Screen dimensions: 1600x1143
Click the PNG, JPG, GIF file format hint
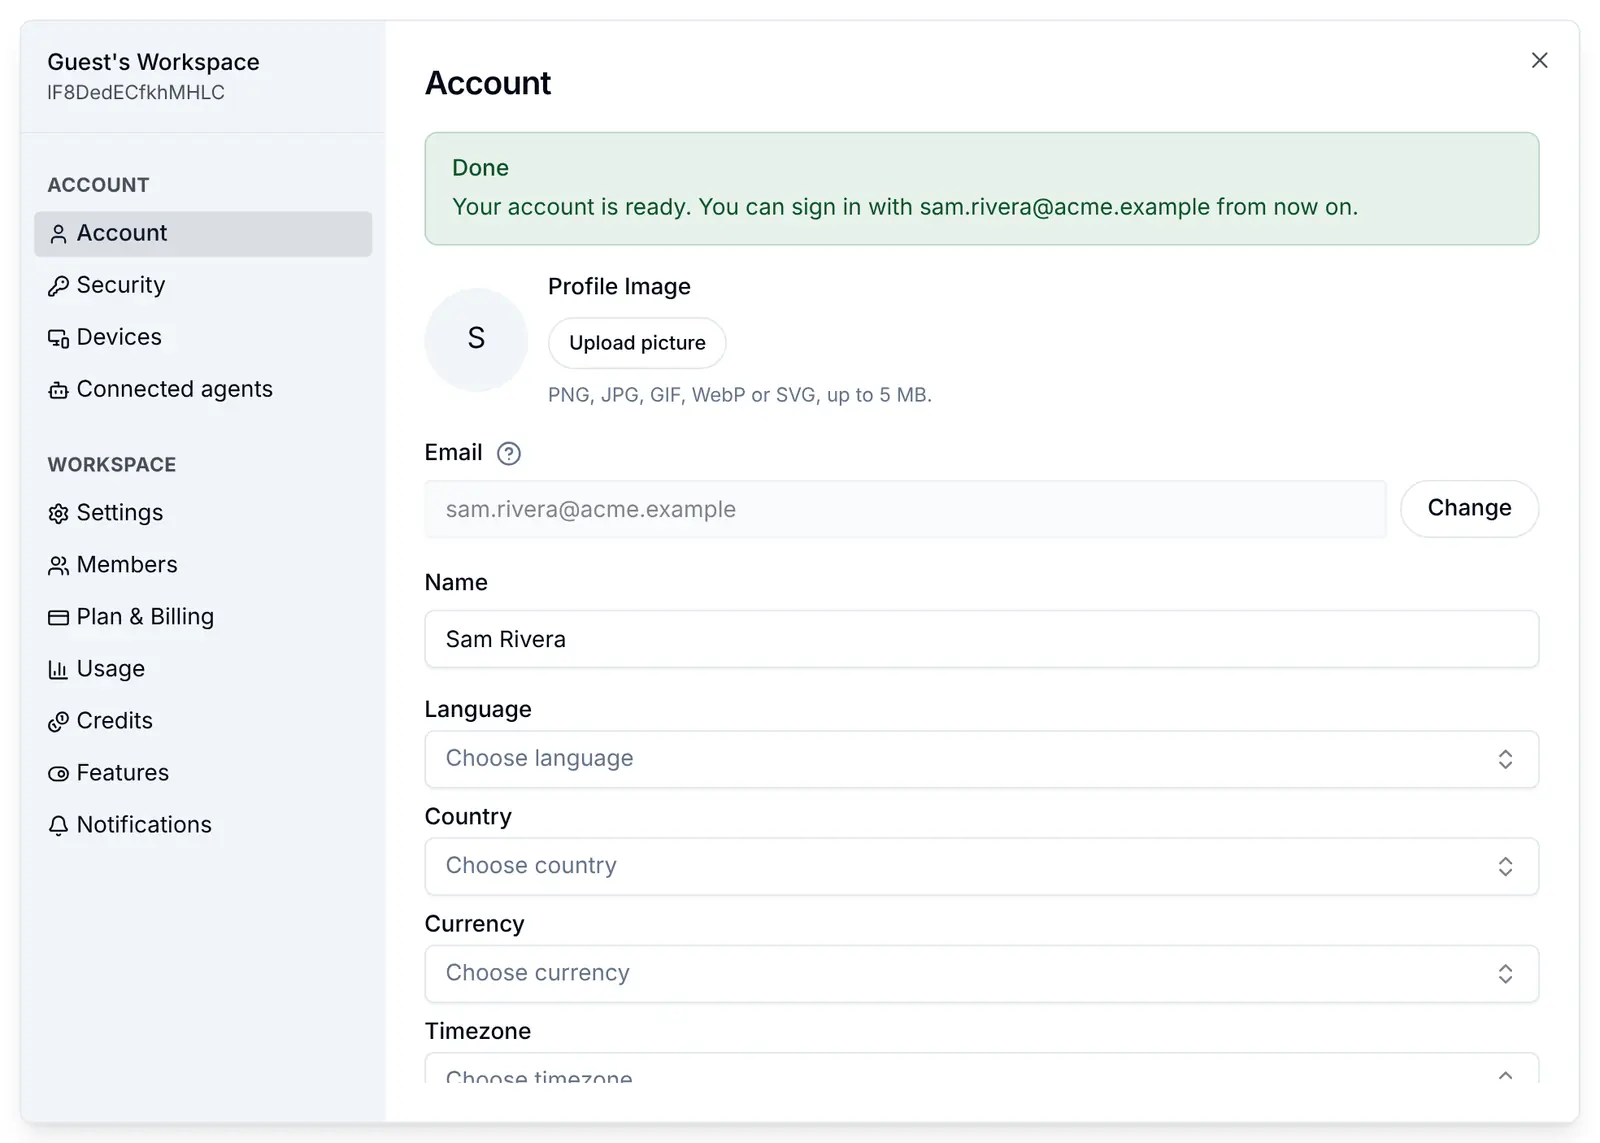click(740, 395)
